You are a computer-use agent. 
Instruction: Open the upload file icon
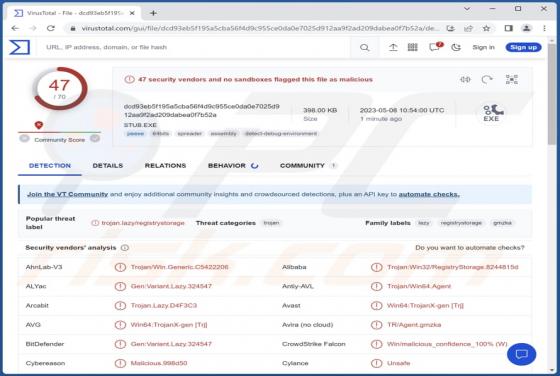(x=393, y=47)
